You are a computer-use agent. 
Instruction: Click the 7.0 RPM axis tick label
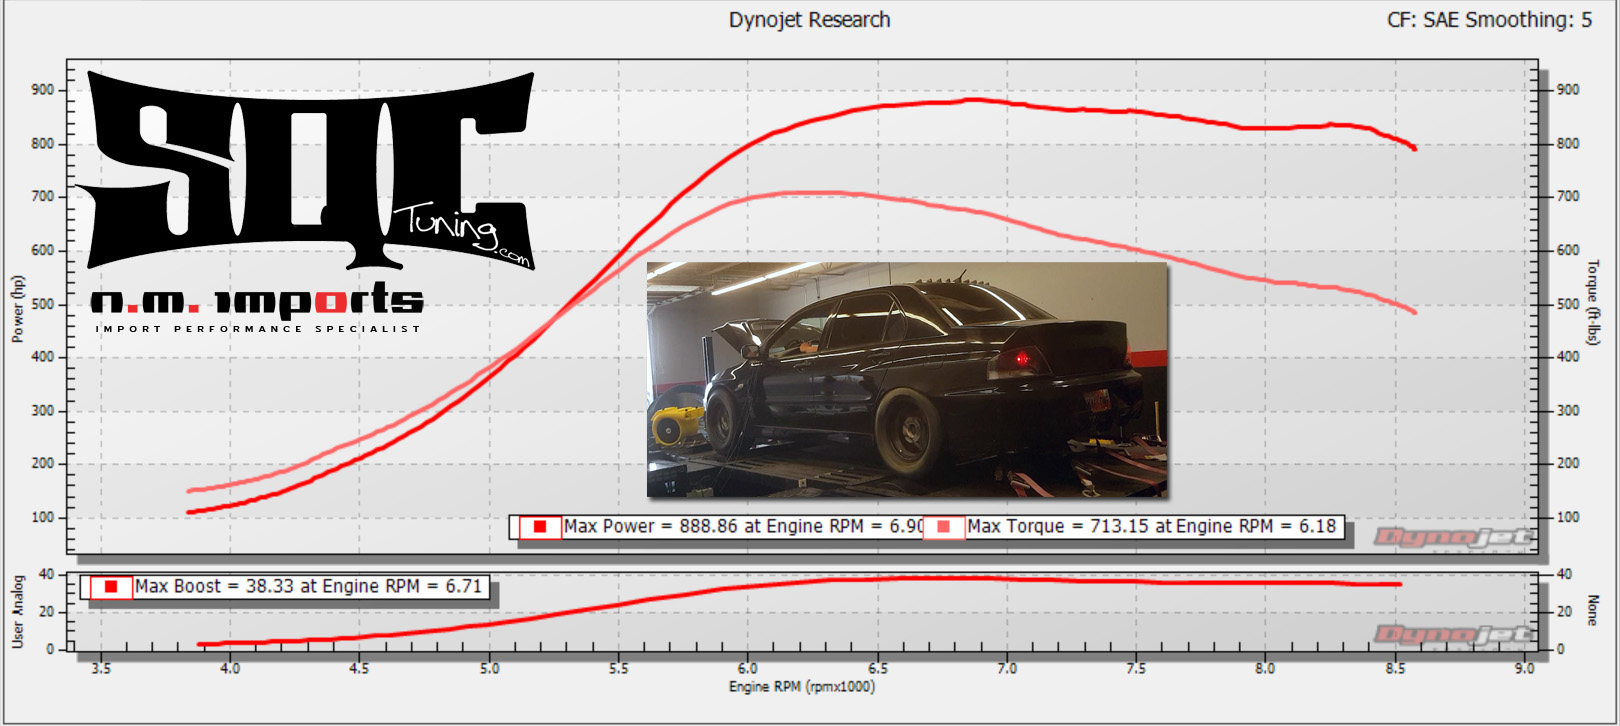[1006, 668]
